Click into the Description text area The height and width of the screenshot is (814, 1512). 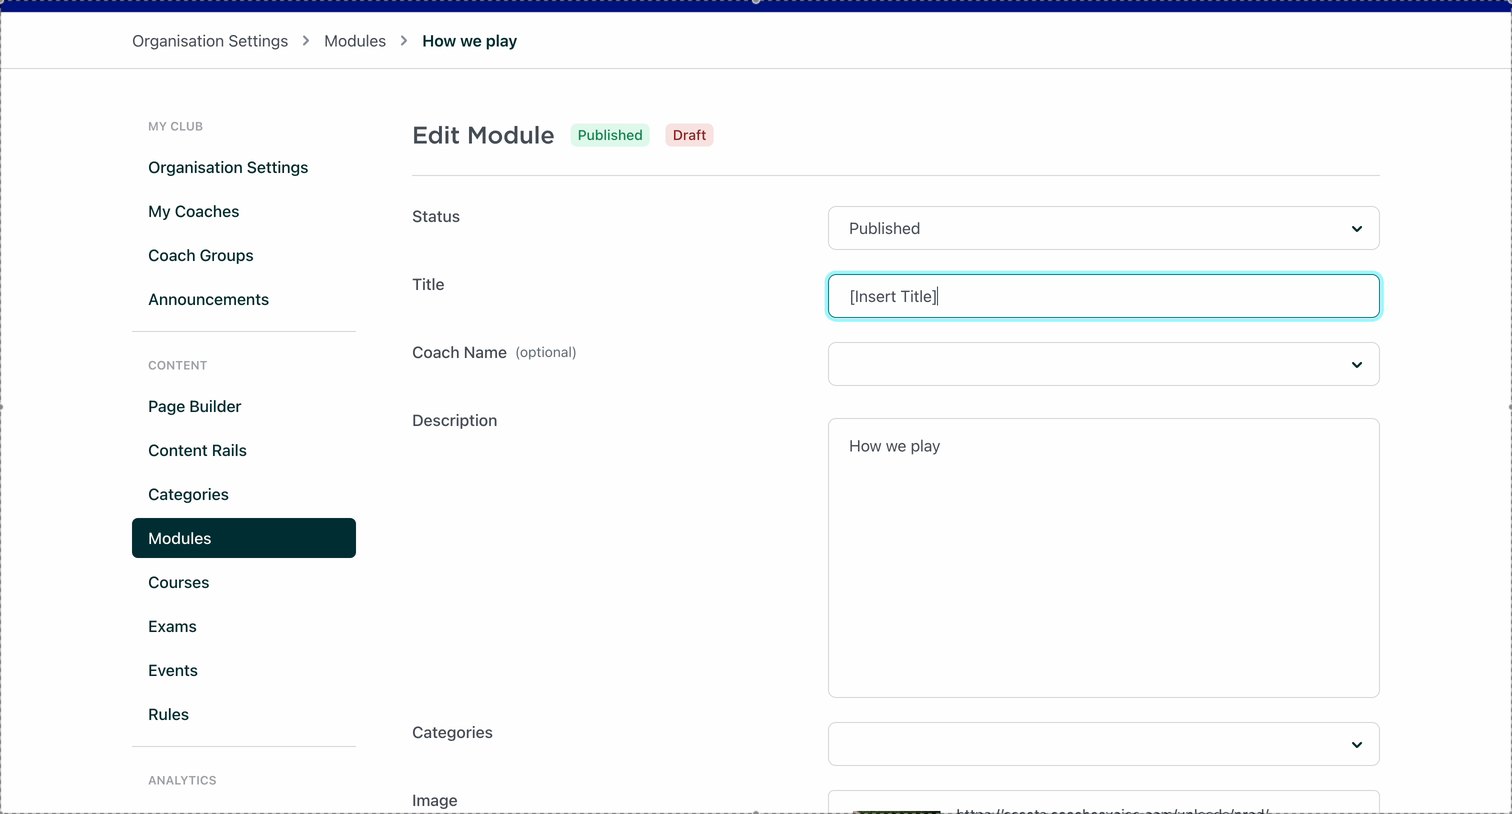[1104, 558]
